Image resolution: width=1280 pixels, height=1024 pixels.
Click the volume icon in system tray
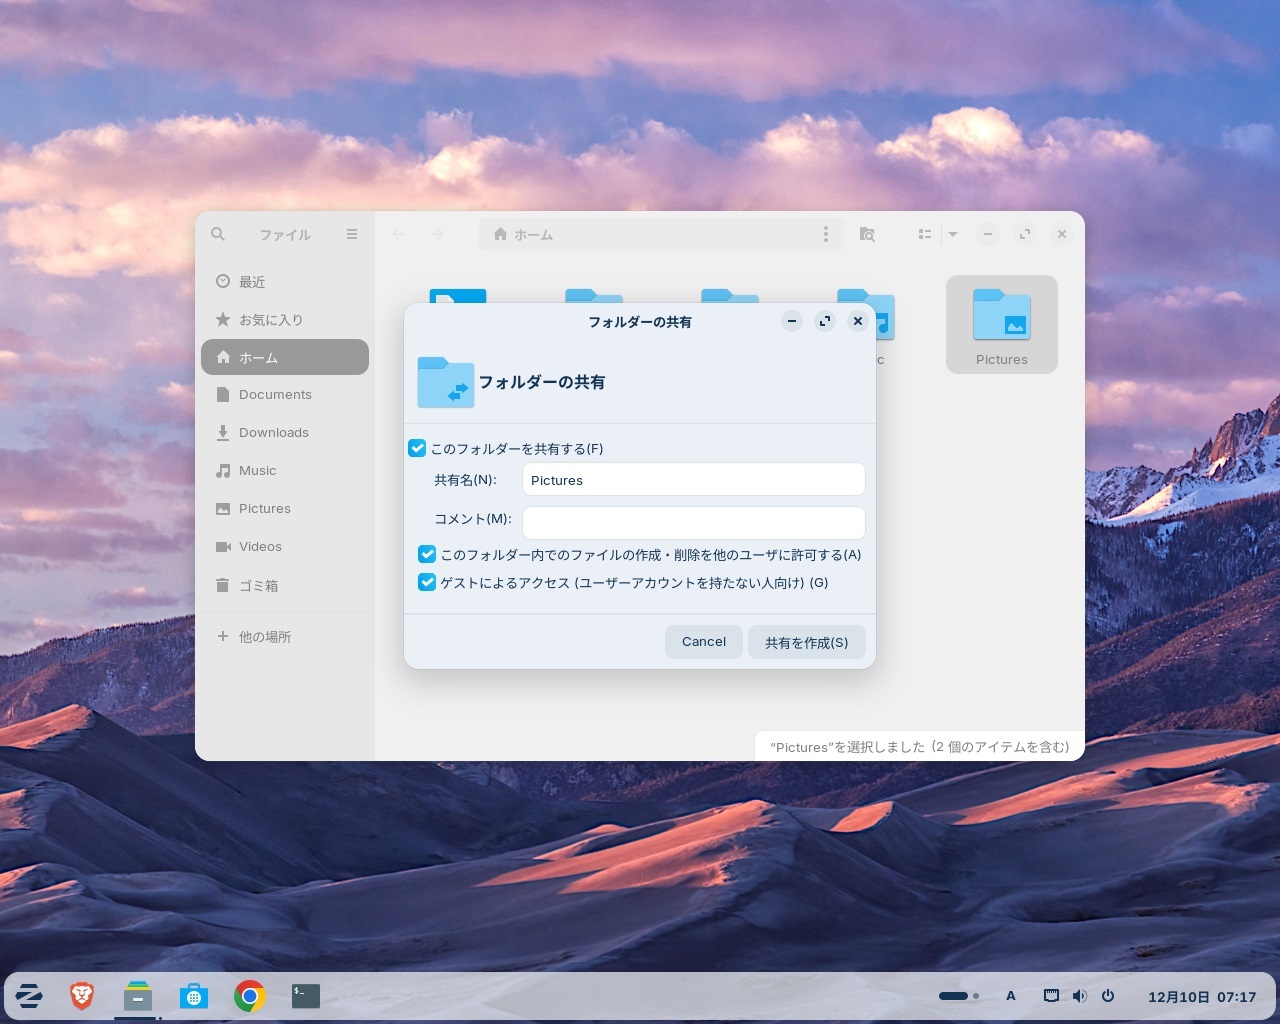(x=1079, y=996)
